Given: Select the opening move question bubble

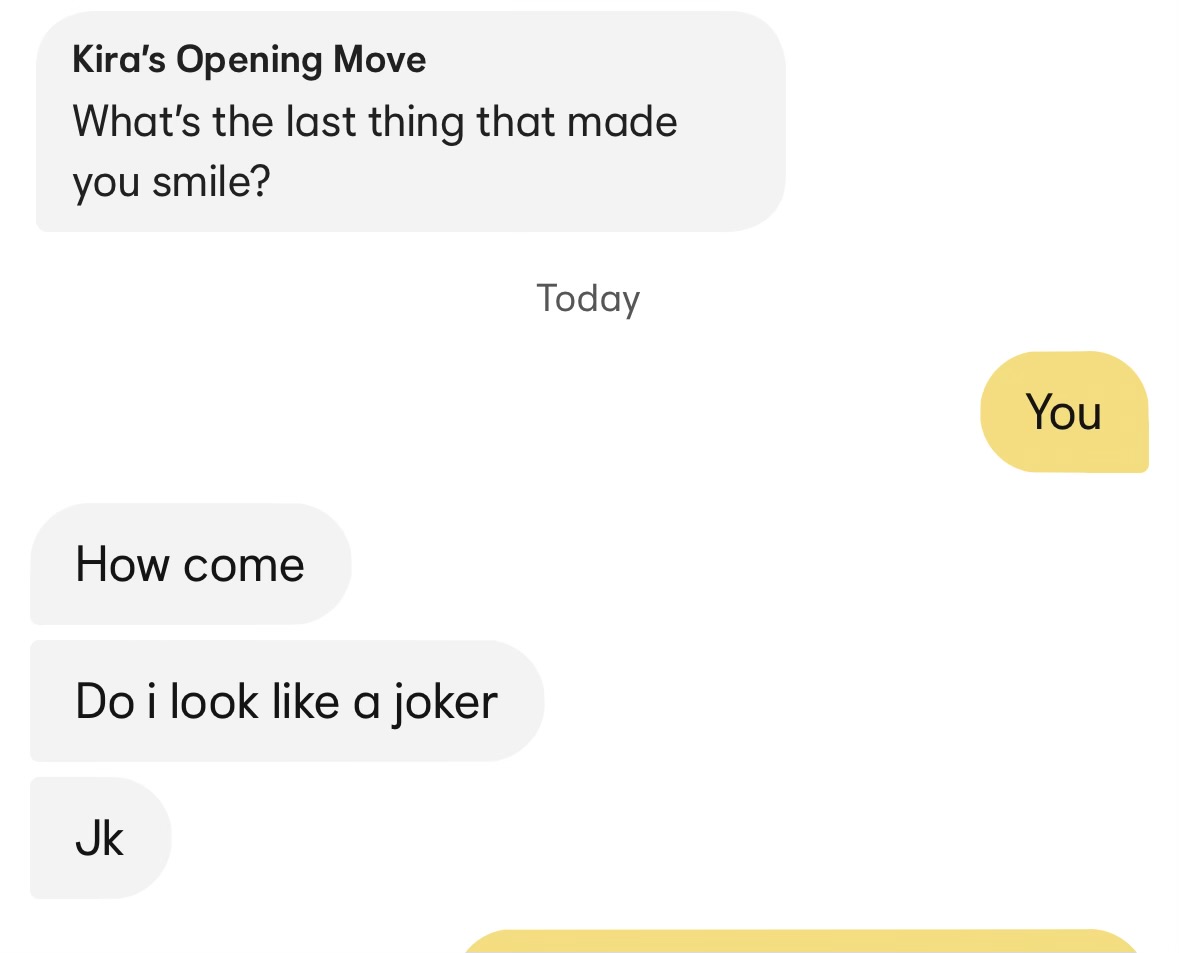Looking at the screenshot, I should (411, 121).
